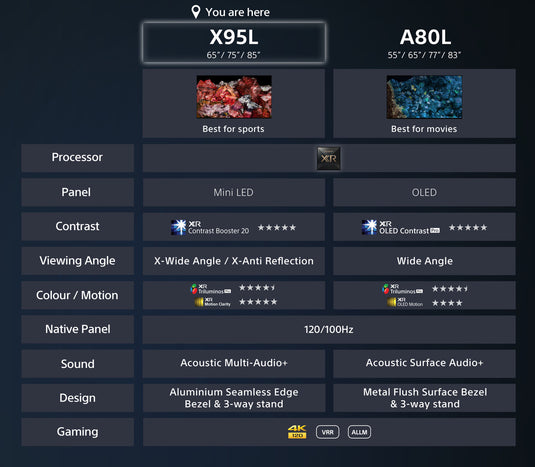
Task: Click the ALLM gaming badge
Action: [x=359, y=432]
